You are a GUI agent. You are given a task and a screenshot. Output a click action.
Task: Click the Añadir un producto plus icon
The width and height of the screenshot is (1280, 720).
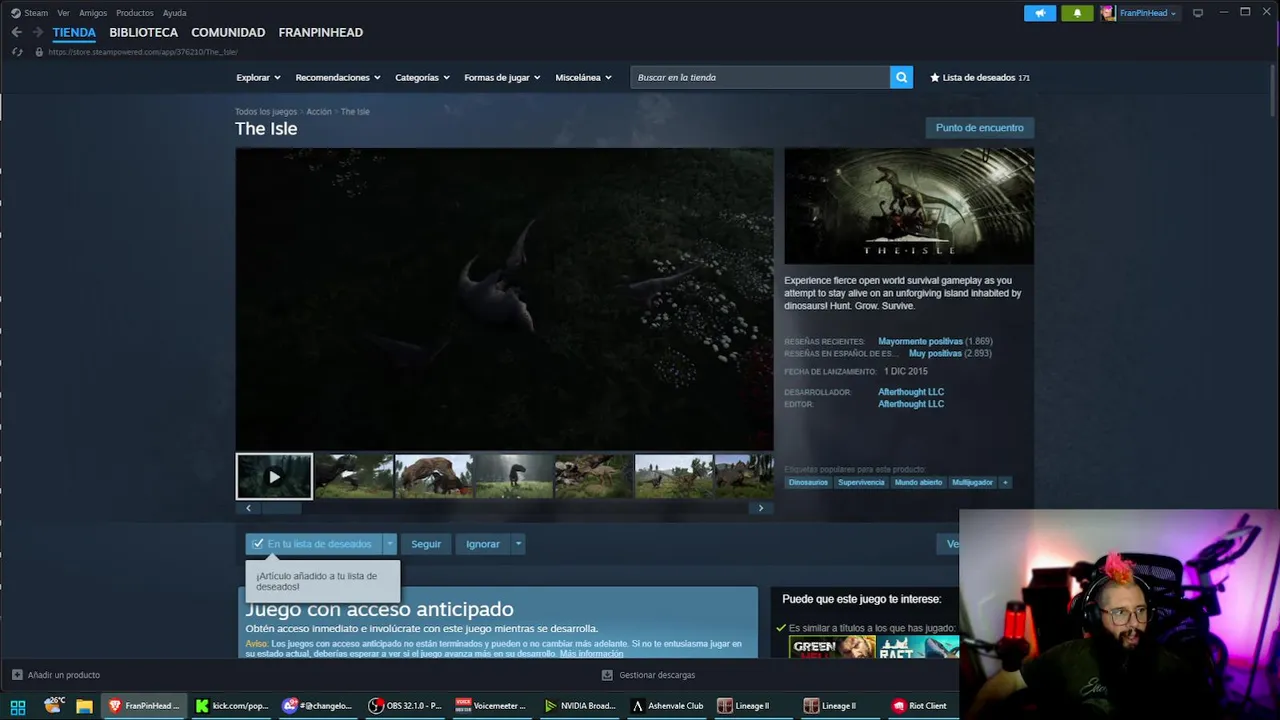(x=17, y=675)
